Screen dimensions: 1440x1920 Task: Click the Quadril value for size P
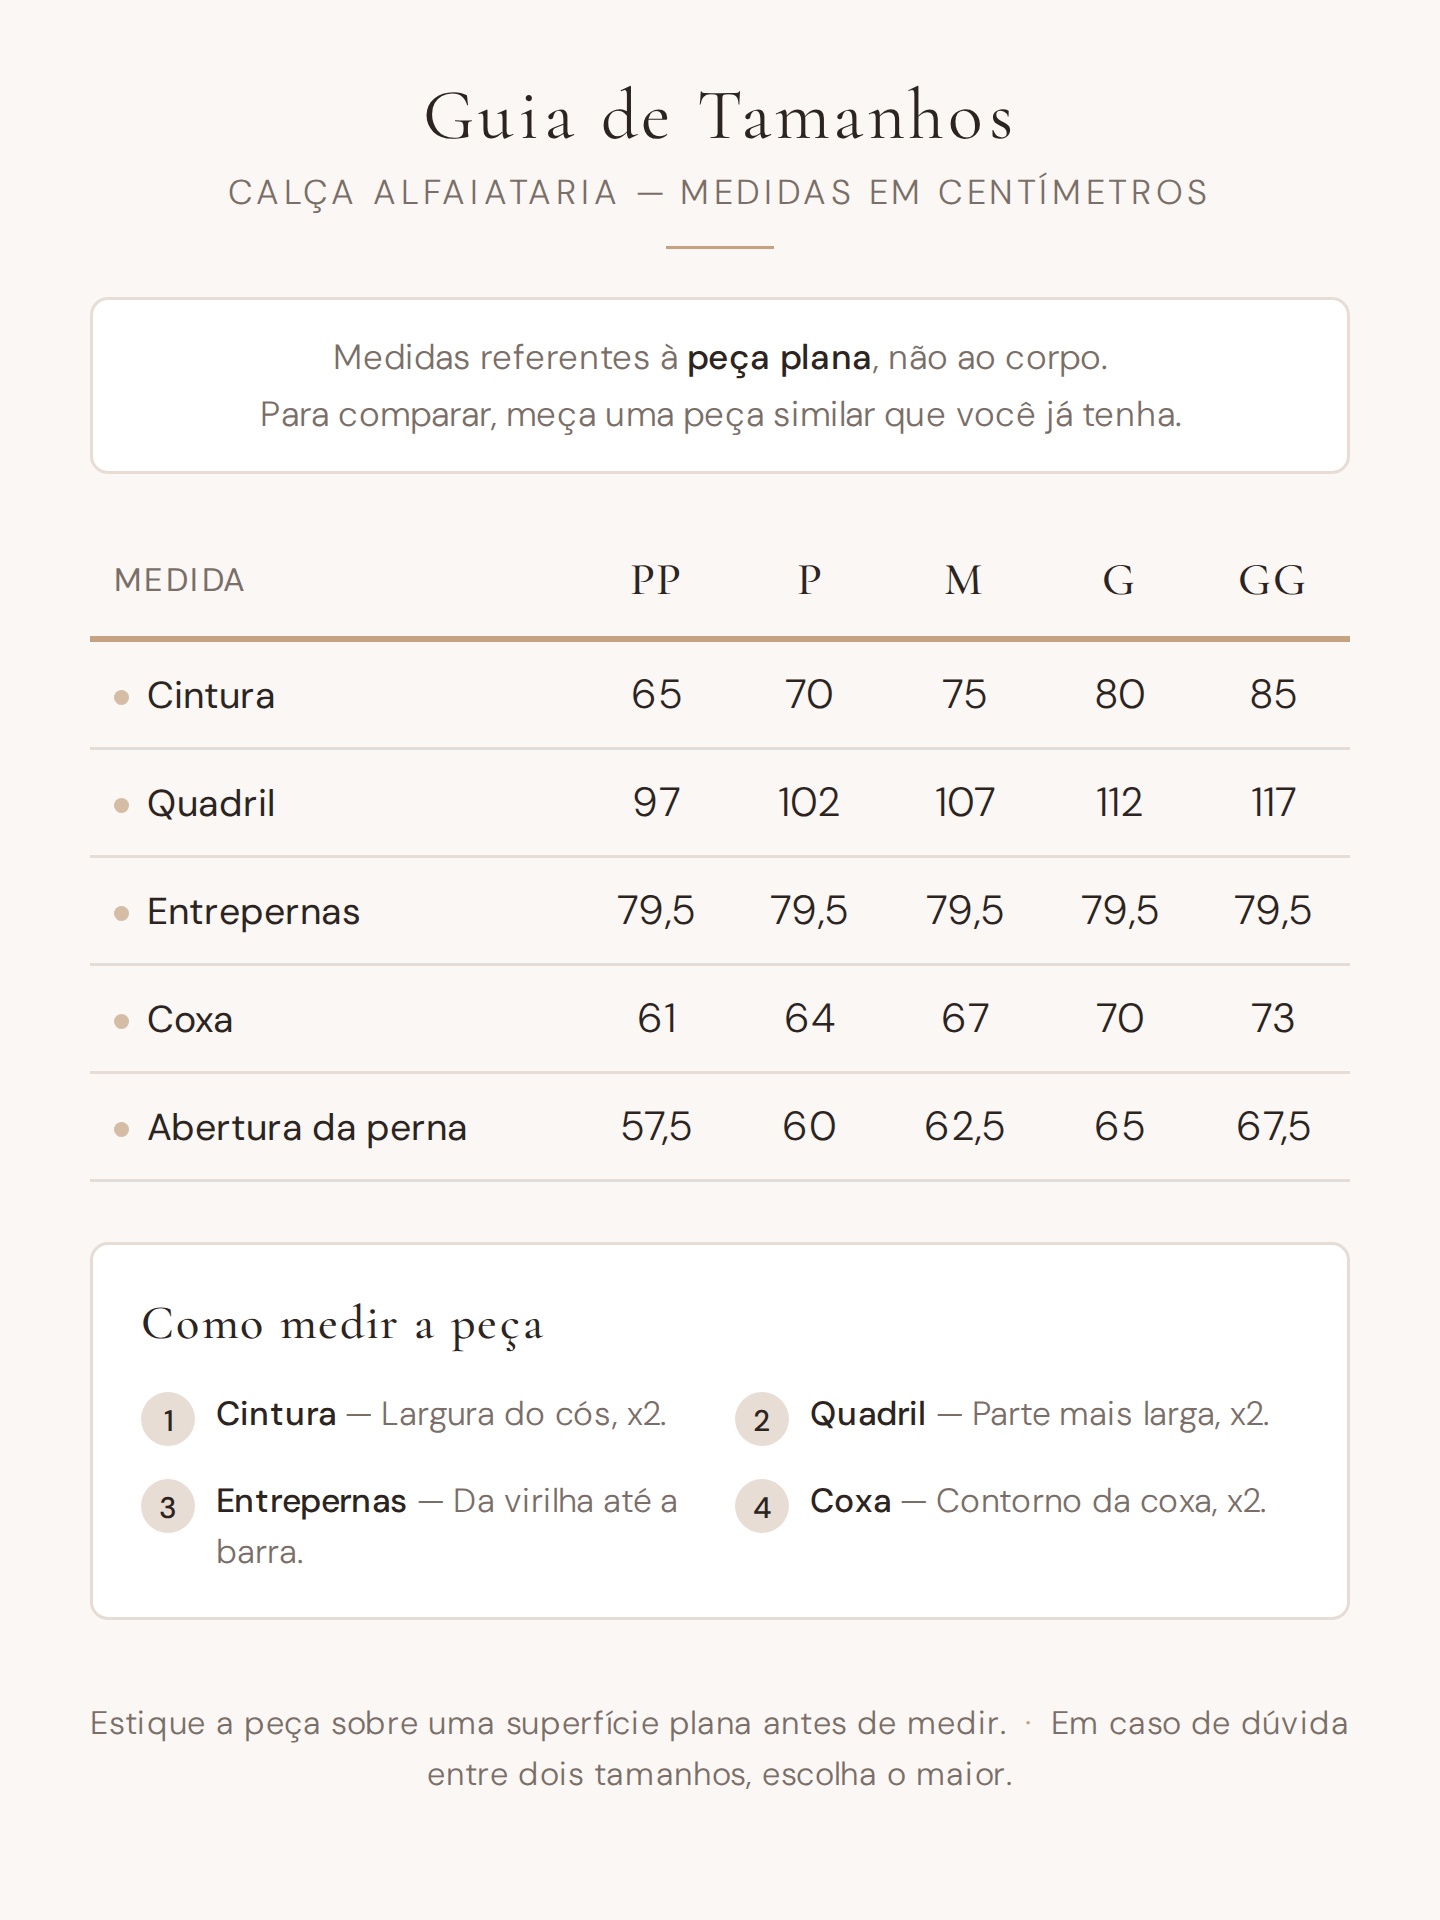[809, 803]
